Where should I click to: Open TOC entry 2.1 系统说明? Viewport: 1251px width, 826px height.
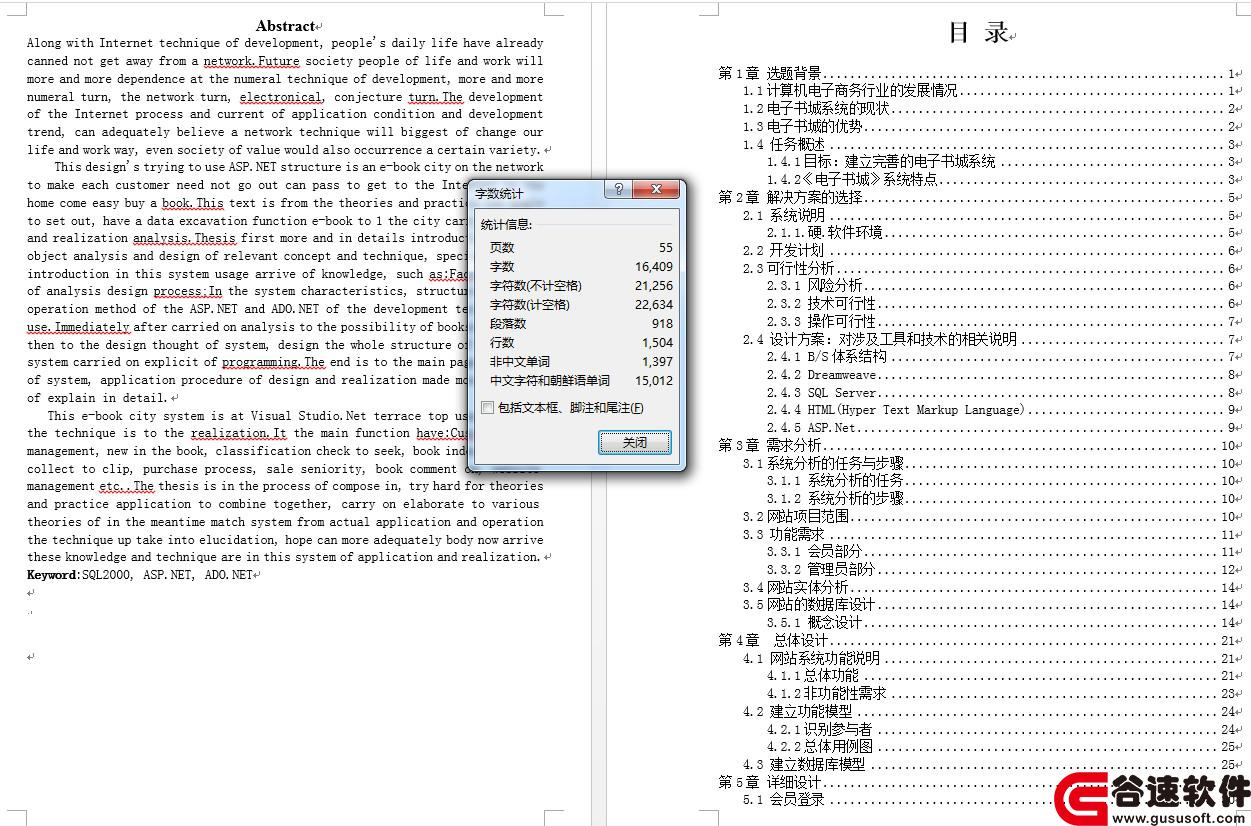point(991,215)
